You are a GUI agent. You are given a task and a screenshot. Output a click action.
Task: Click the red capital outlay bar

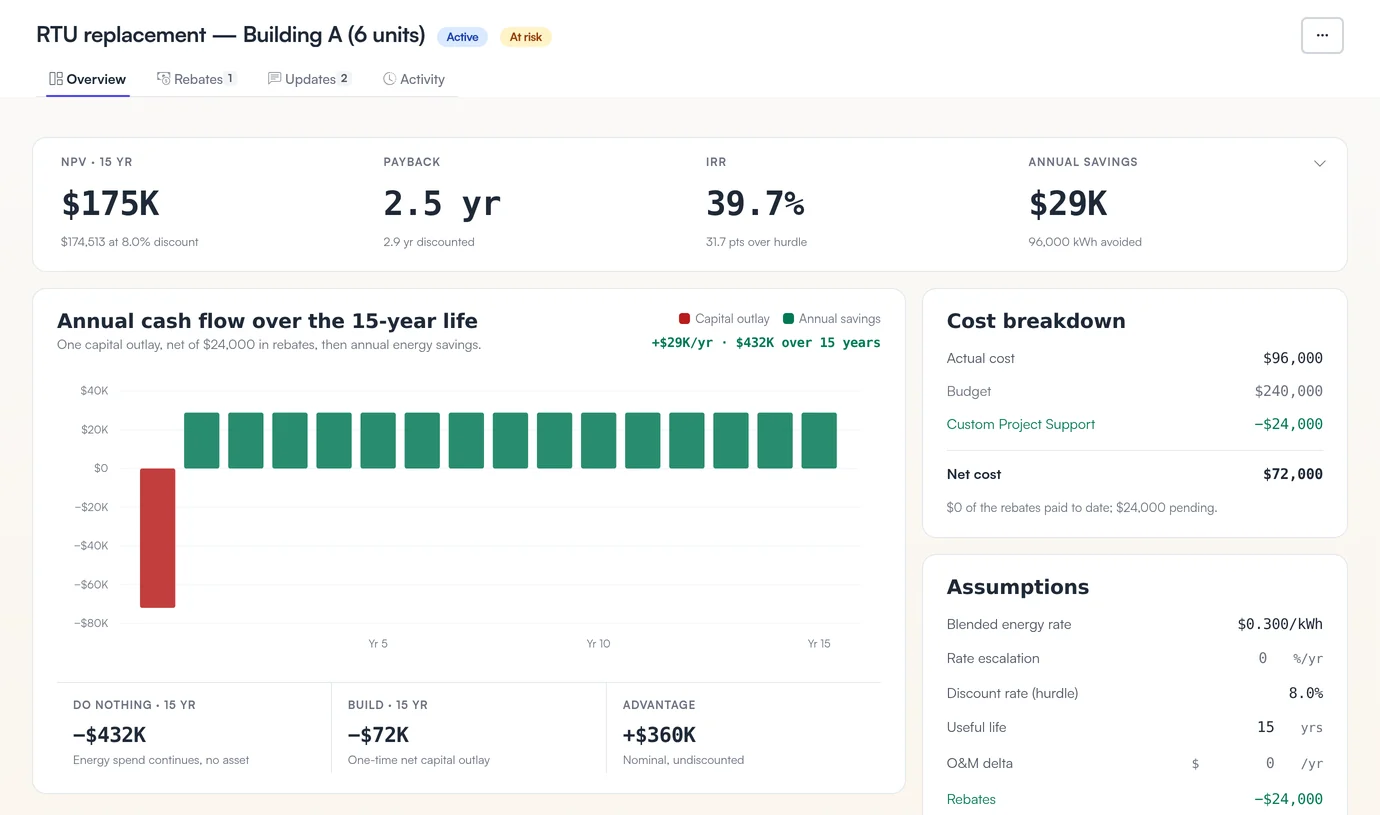click(x=158, y=538)
